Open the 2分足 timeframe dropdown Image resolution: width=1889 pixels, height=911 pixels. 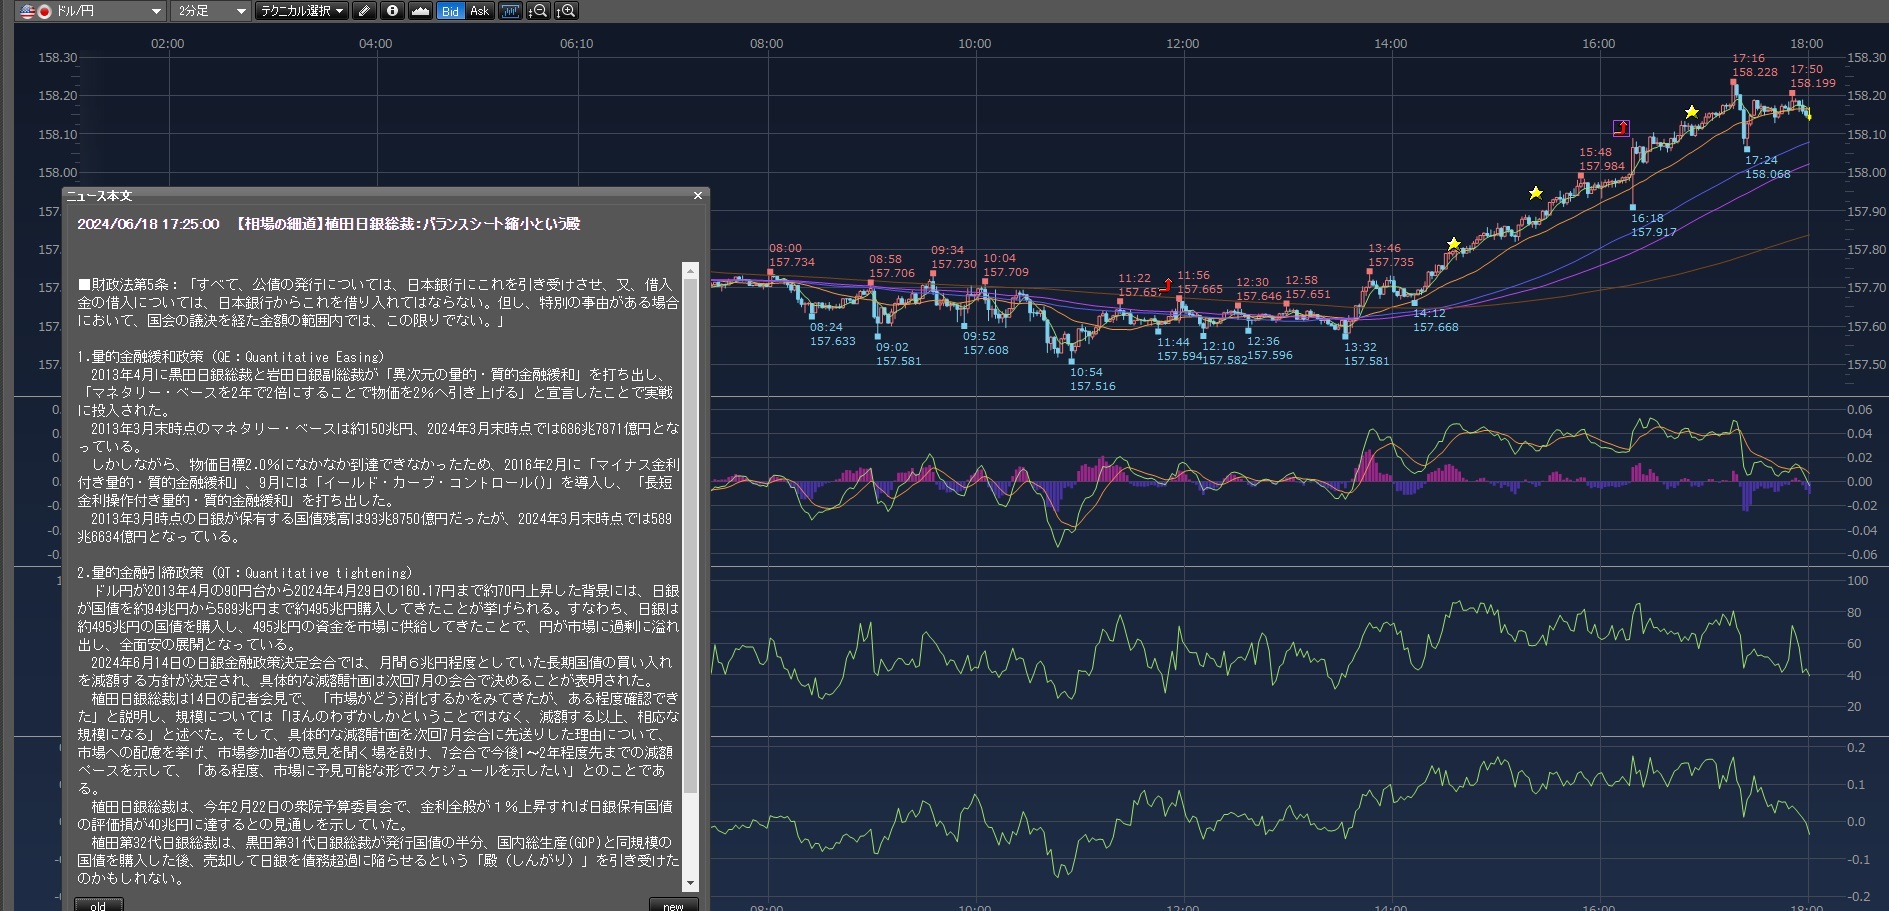point(211,11)
